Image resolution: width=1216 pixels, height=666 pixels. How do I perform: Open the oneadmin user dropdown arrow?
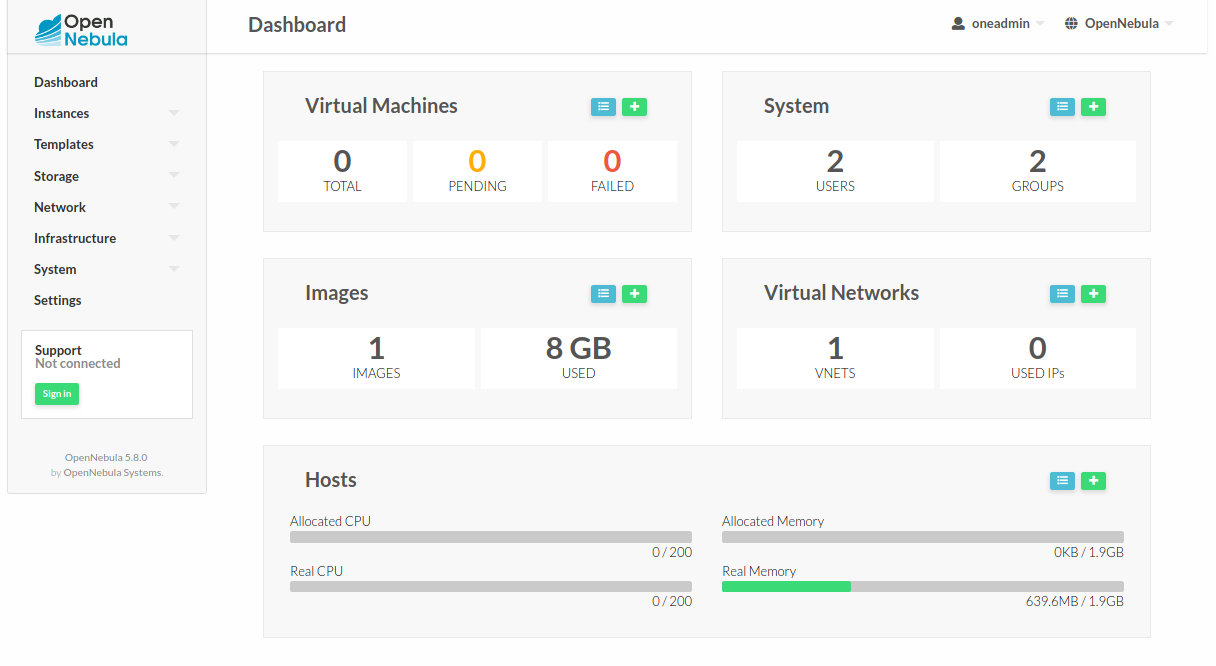point(1040,24)
